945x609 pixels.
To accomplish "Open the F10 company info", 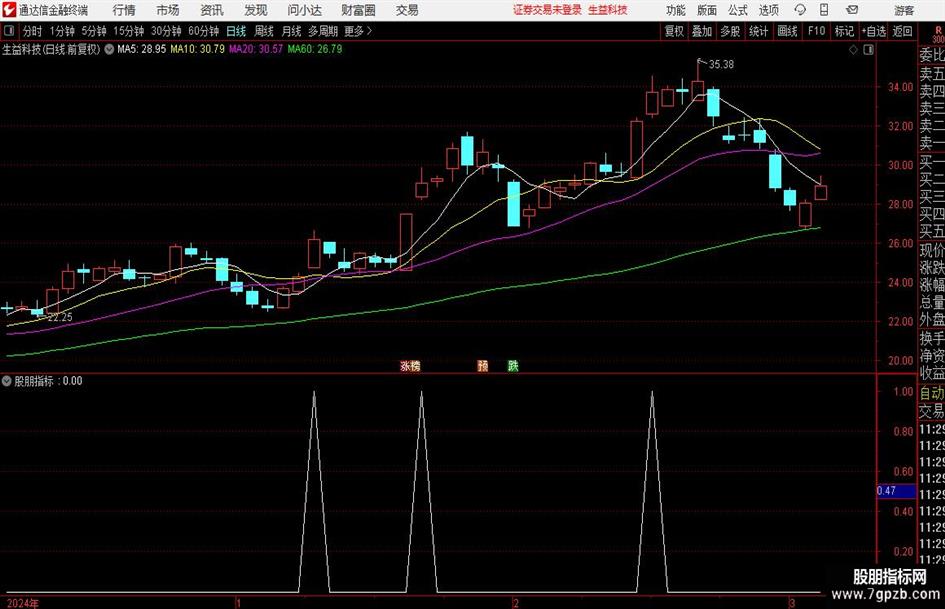I will (817, 31).
